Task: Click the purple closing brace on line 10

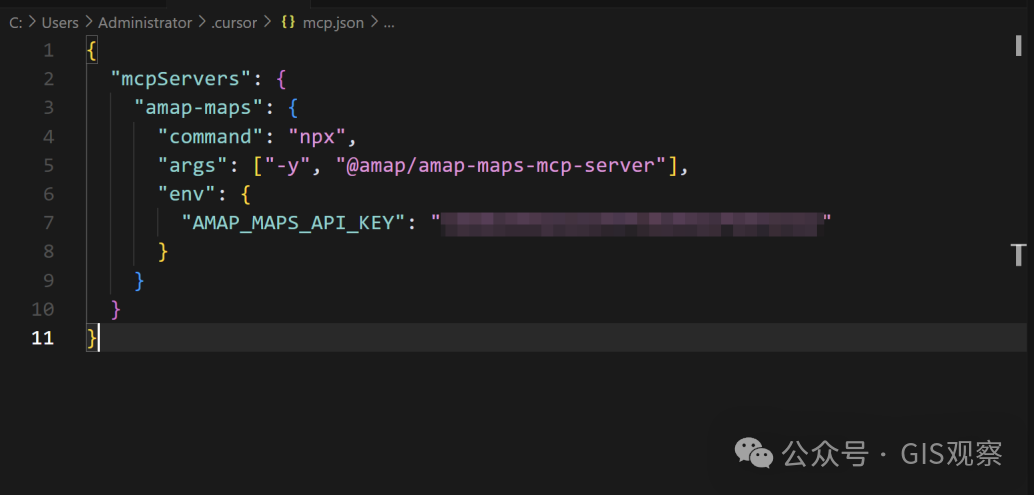Action: pyautogui.click(x=116, y=309)
